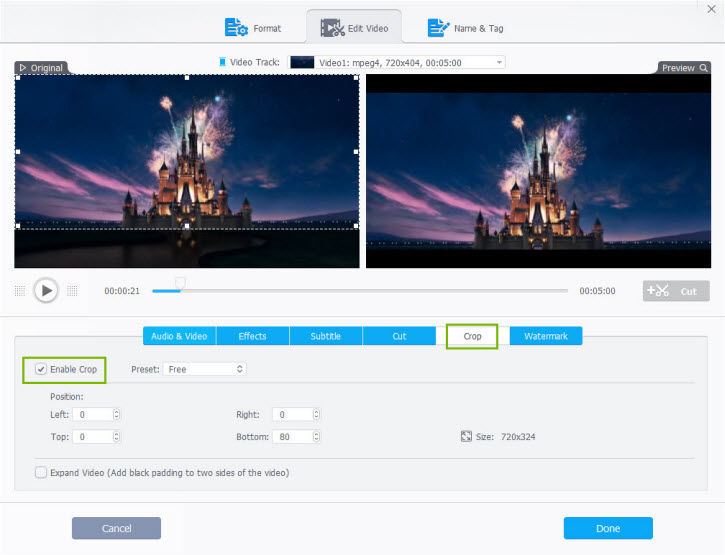Open the Cut tab
Viewport: 725px width, 555px height.
[399, 336]
